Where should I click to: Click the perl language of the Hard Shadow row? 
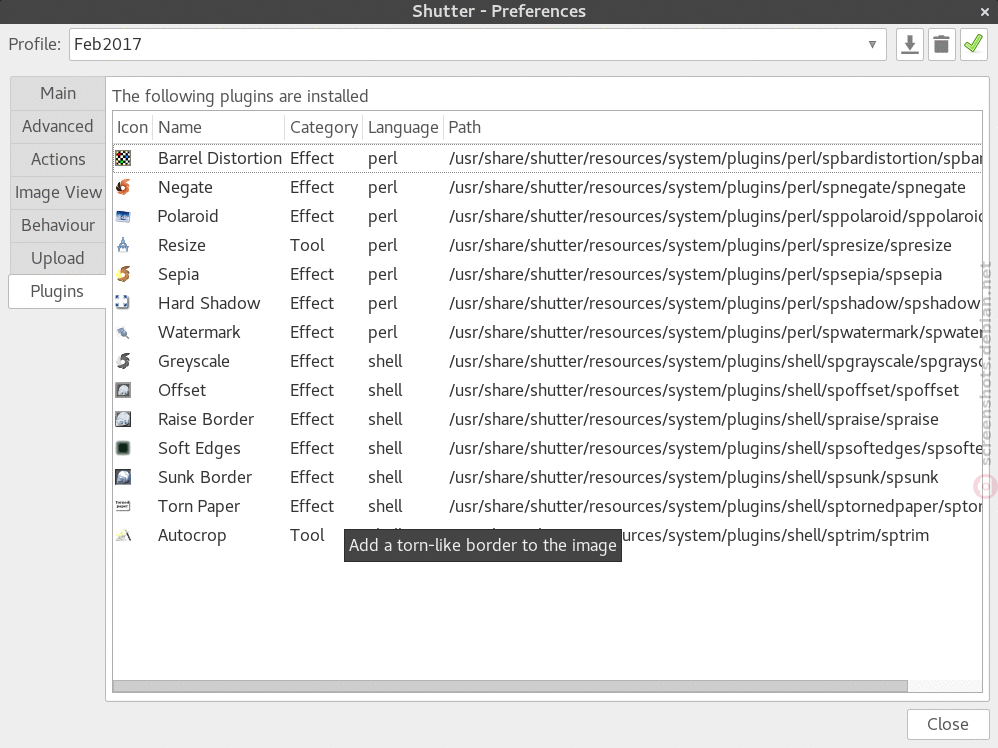click(x=383, y=303)
